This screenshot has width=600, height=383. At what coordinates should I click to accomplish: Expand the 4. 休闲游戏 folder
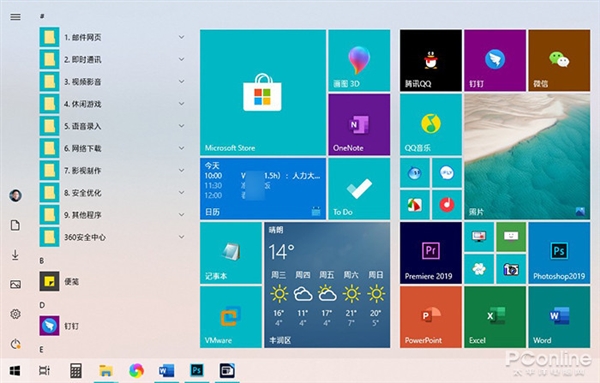tap(113, 104)
